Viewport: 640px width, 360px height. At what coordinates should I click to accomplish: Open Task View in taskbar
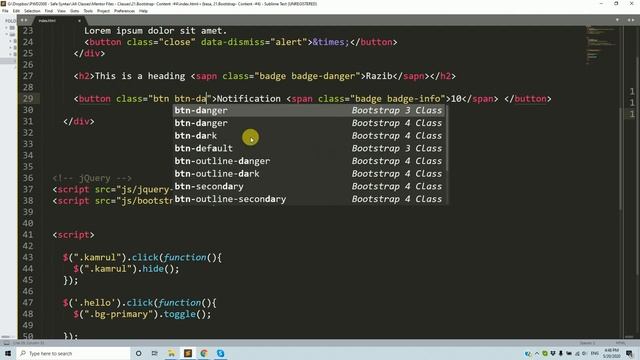[155, 353]
